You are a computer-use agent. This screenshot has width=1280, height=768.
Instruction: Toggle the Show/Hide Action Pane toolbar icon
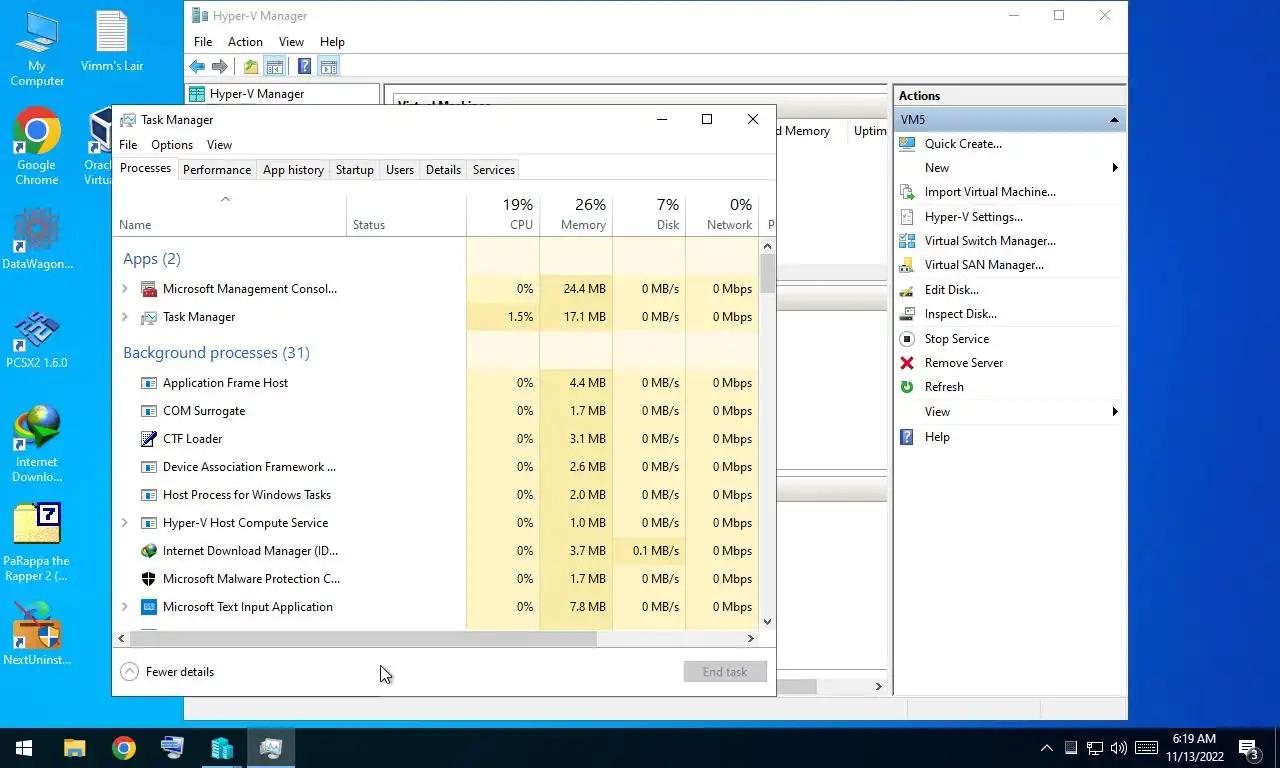329,67
